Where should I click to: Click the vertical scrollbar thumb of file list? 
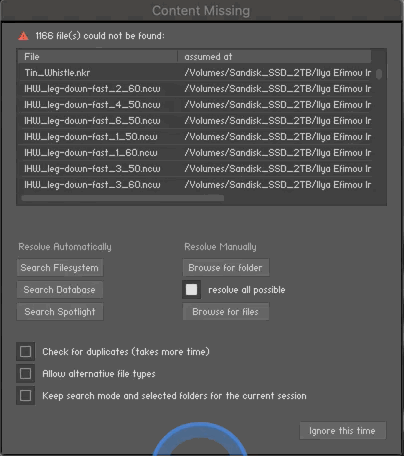click(x=379, y=74)
